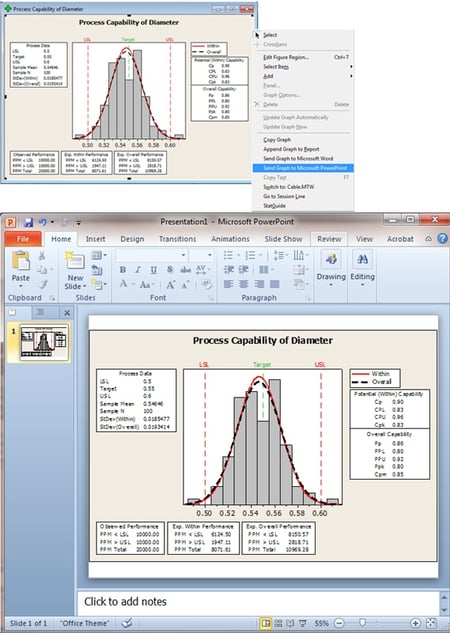Toggle Italic formatting
450x633 pixels.
click(138, 270)
